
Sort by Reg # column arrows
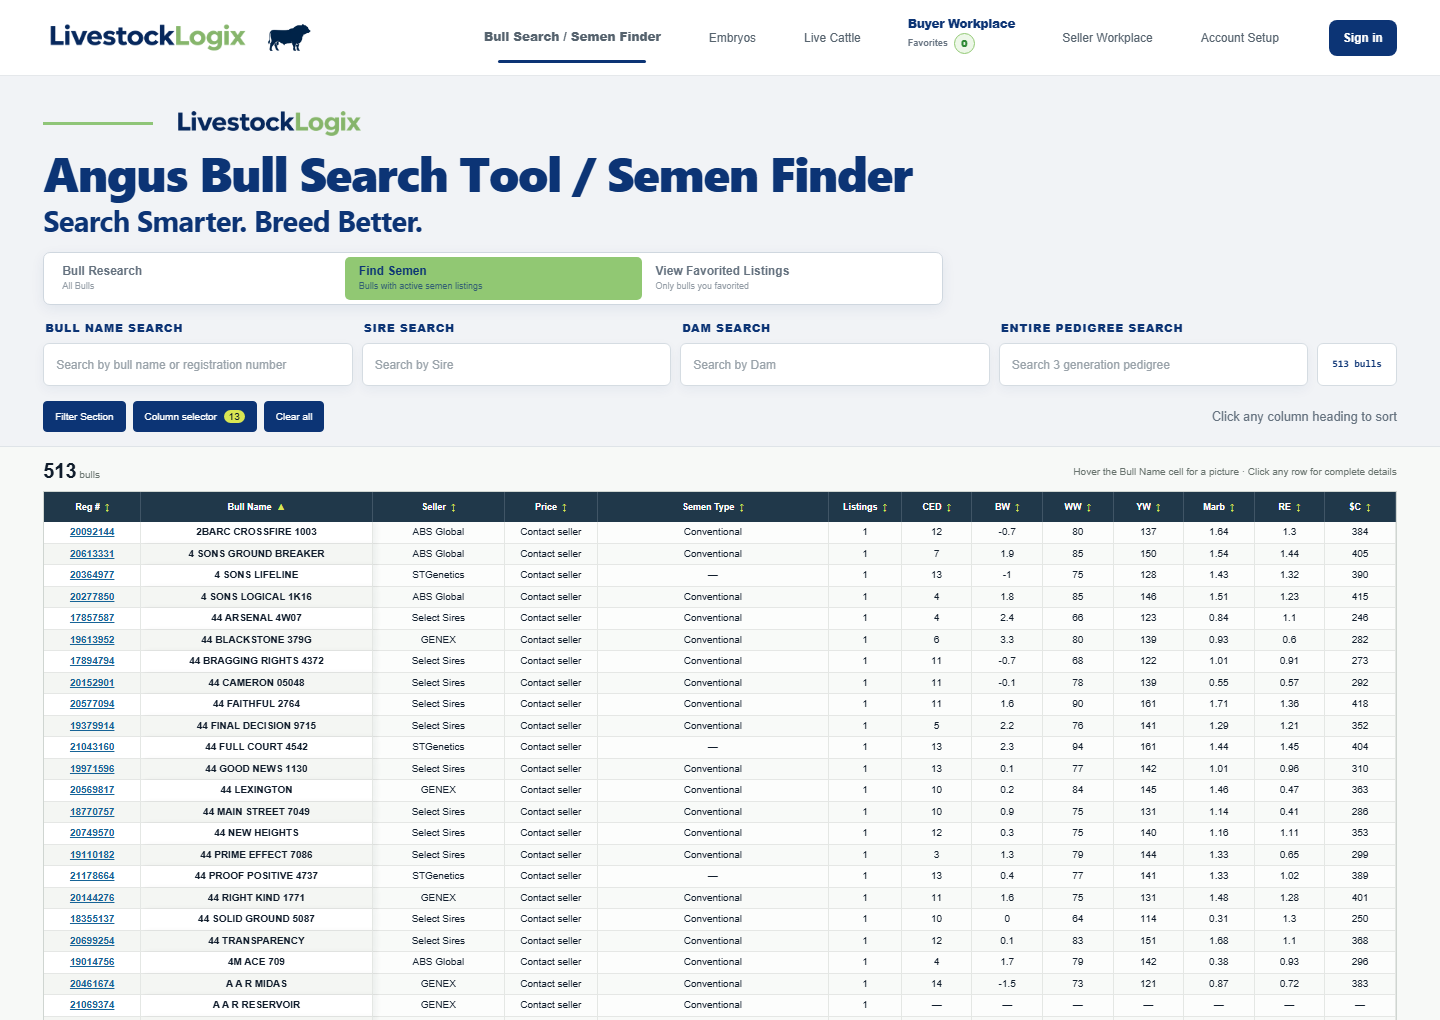pyautogui.click(x=107, y=508)
